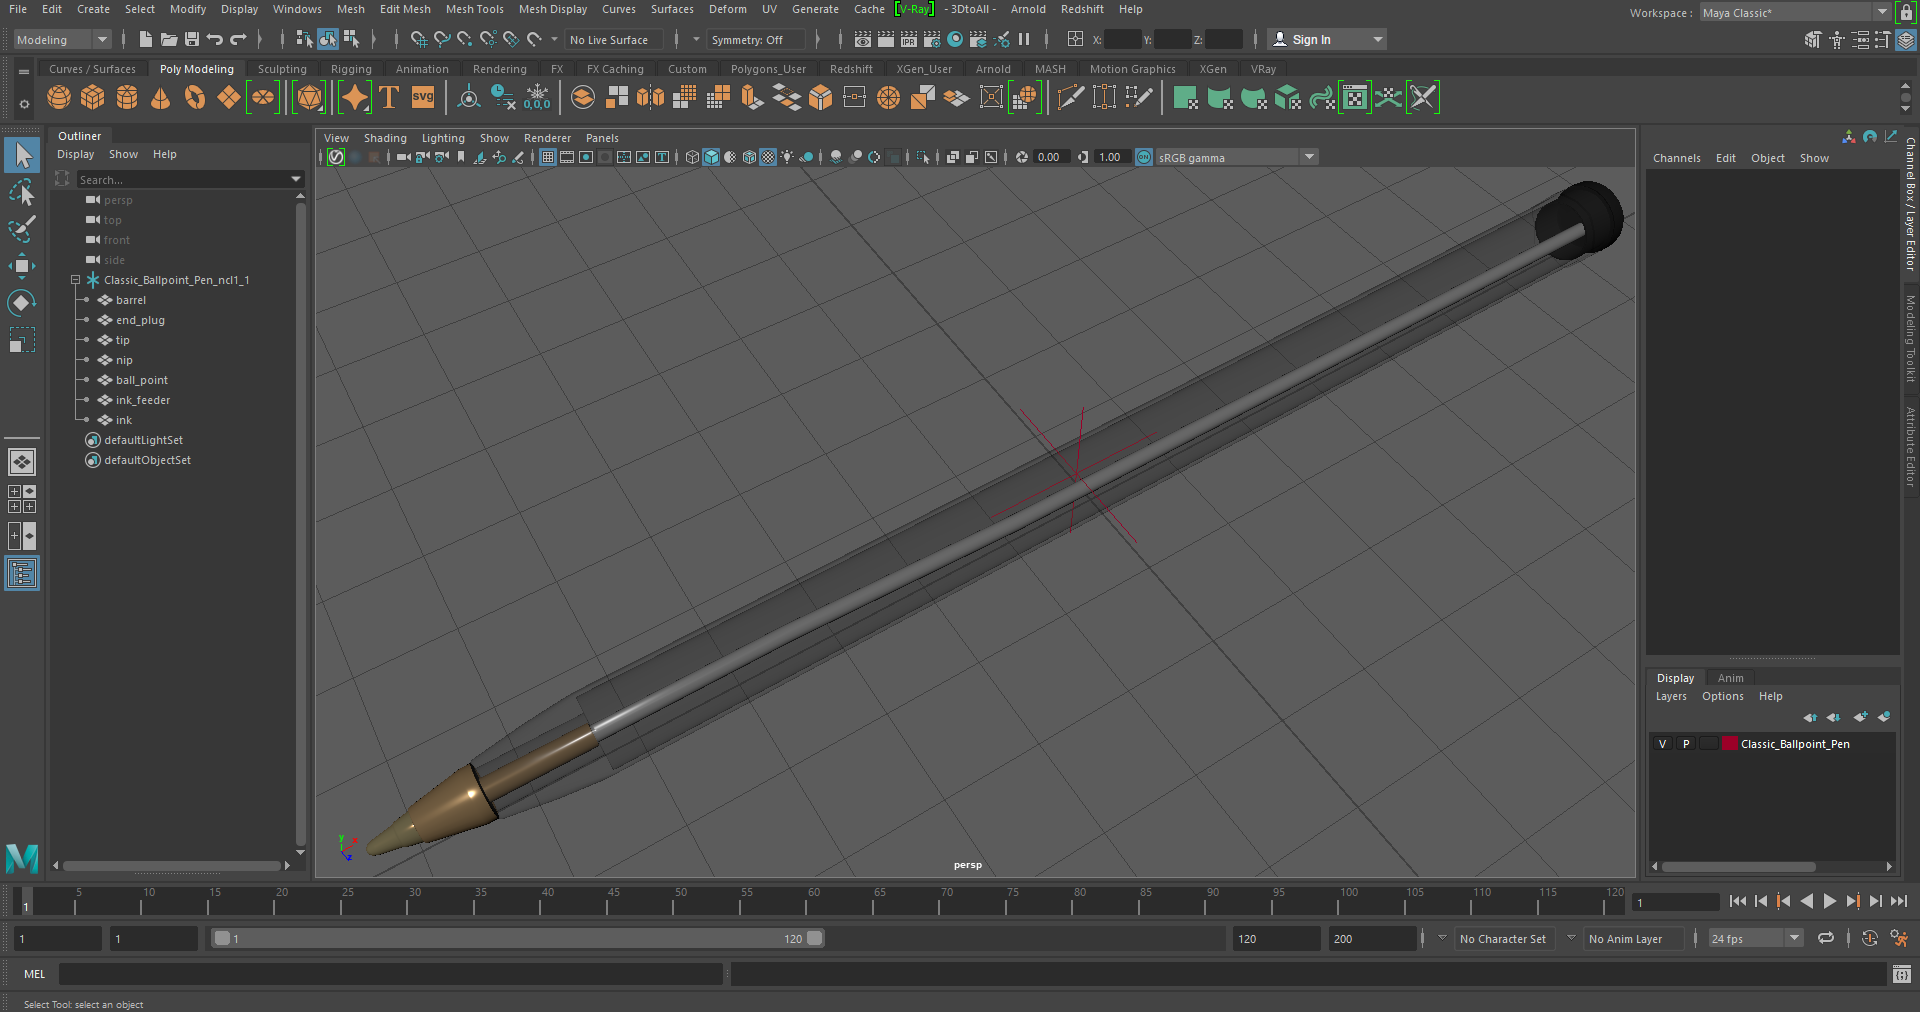Open the Sign In dropdown arrow
The height and width of the screenshot is (1012, 1920).
pos(1378,40)
